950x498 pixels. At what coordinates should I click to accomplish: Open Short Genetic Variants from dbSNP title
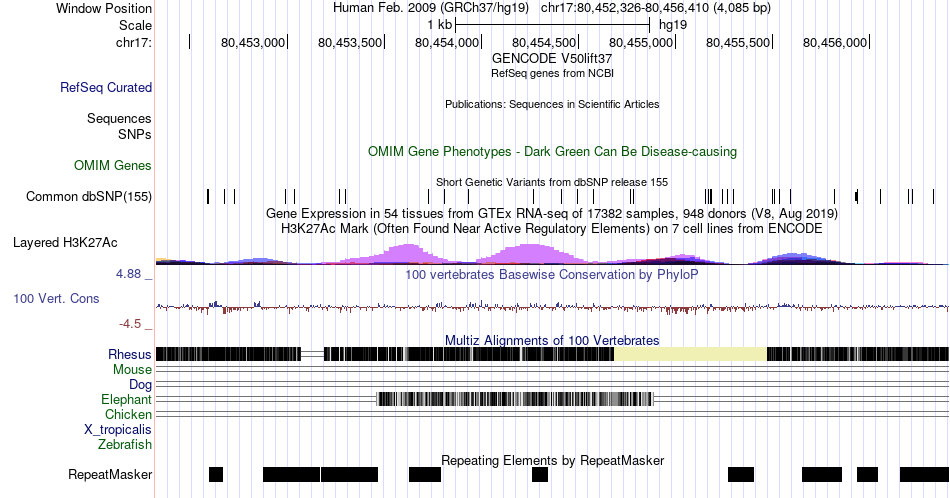[x=552, y=182]
